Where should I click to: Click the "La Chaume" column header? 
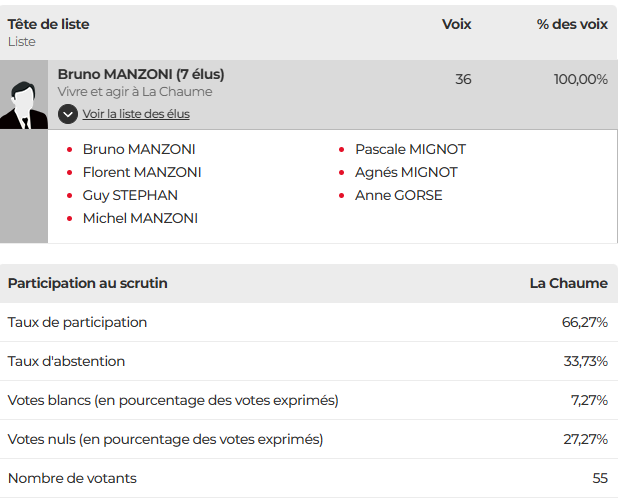[x=568, y=283]
